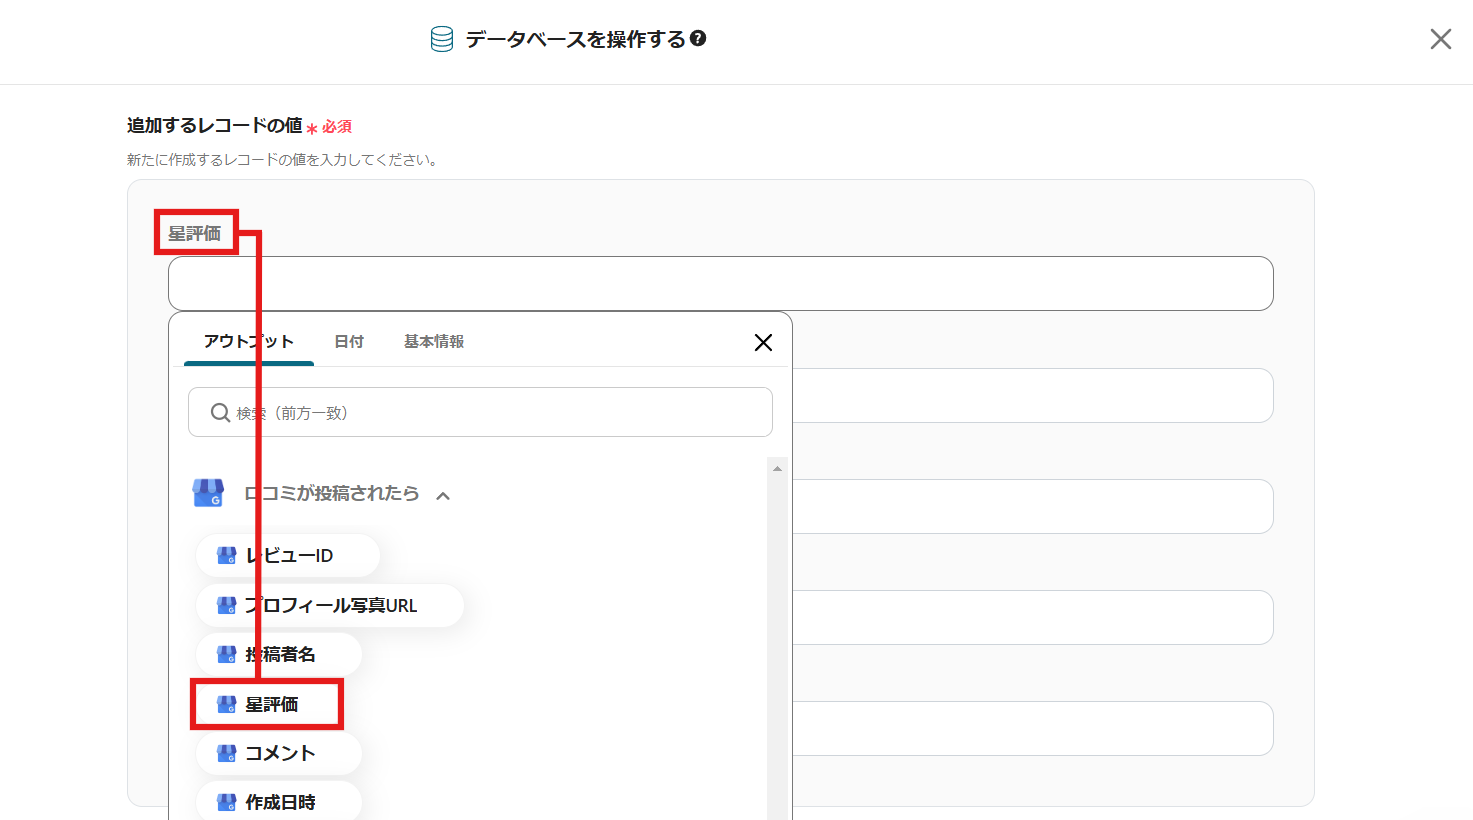Switch to the 日付 tab

pos(349,342)
